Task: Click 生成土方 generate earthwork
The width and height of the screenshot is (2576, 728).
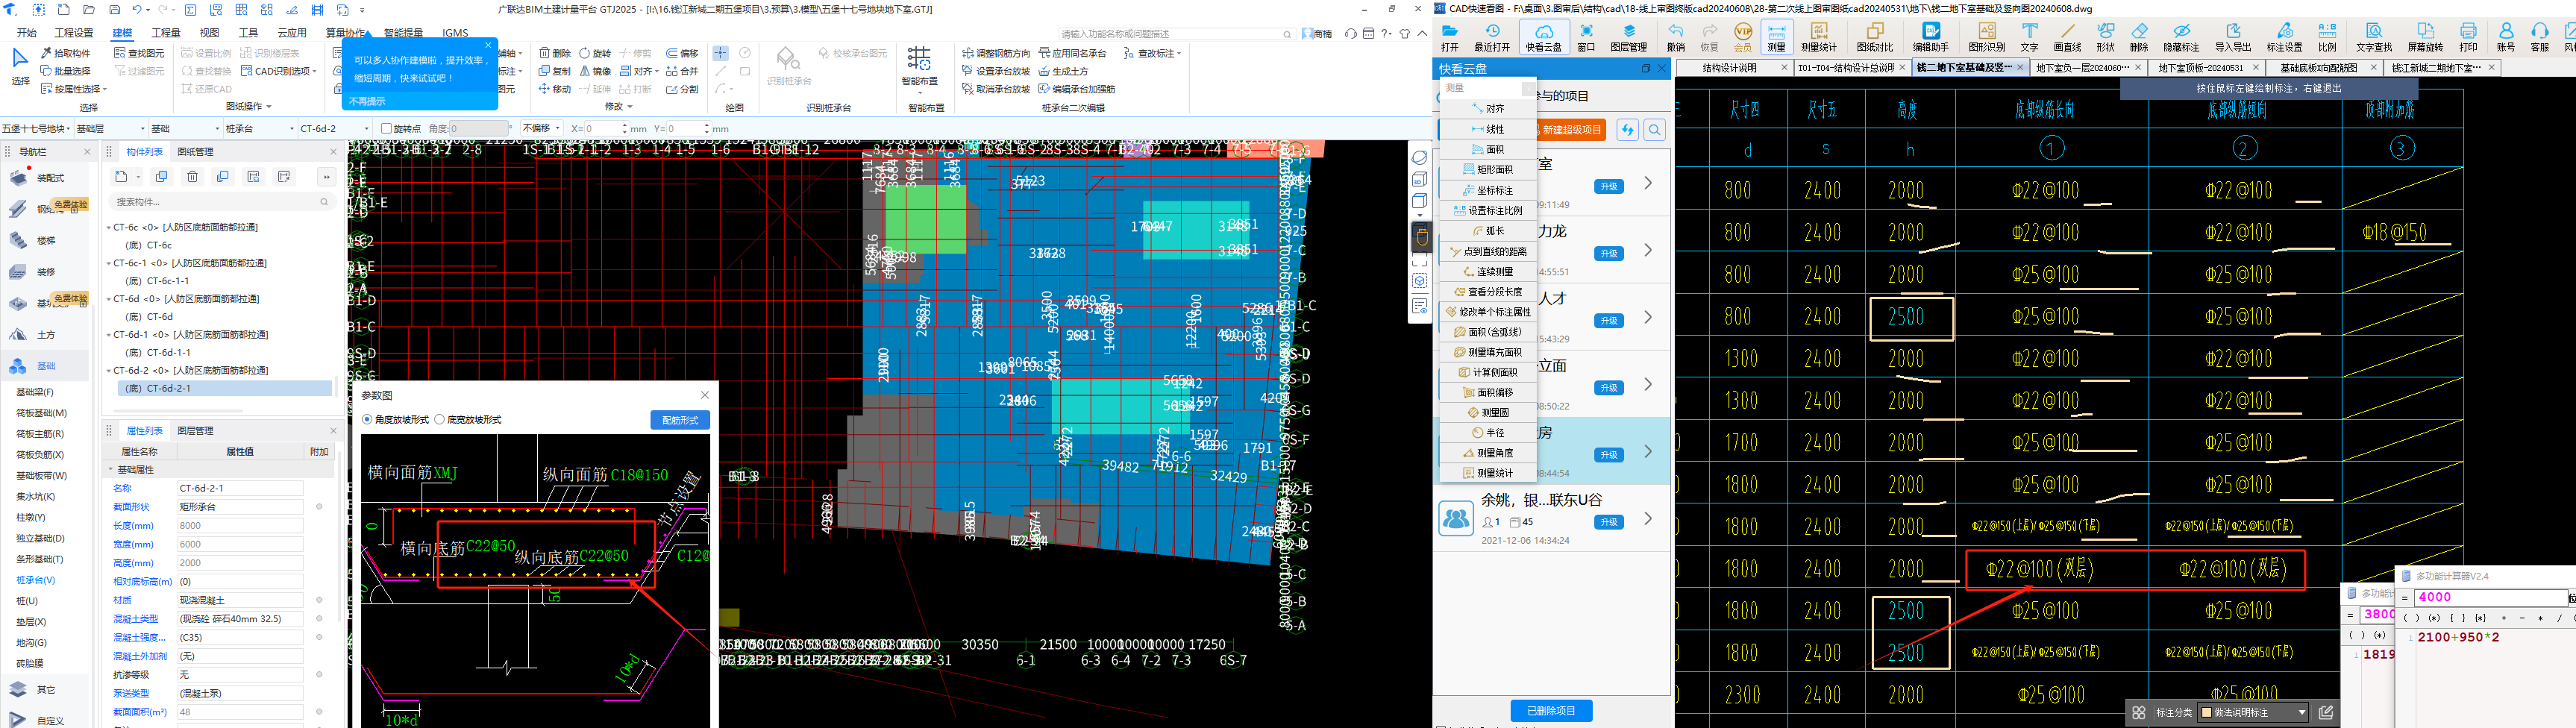Action: (x=1064, y=71)
